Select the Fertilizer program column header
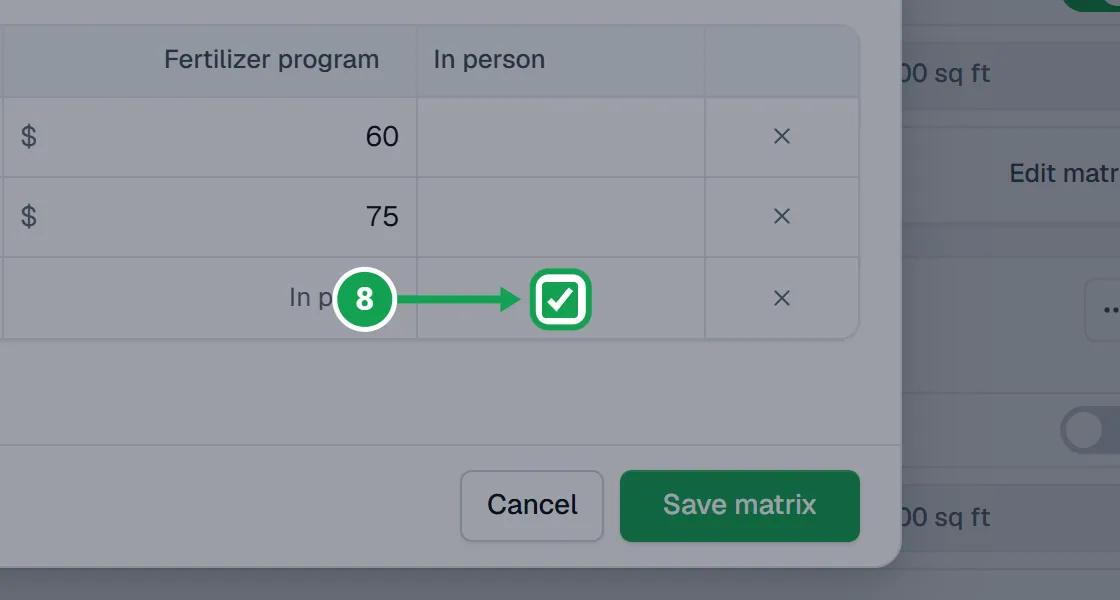The width and height of the screenshot is (1120, 600). (271, 59)
